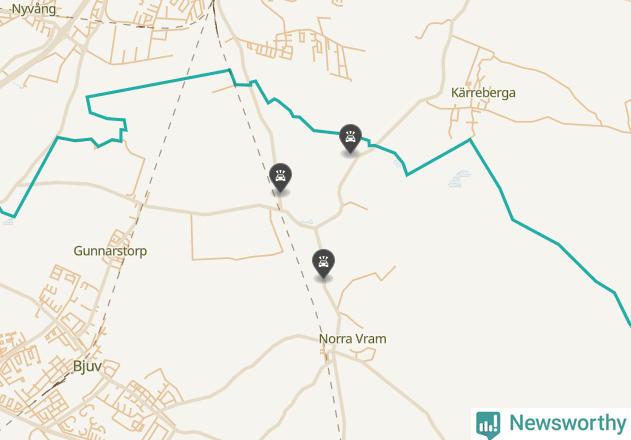This screenshot has width=631, height=440.
Task: Click the small blue pond in the far left teal corner
Action: click(x=8, y=221)
